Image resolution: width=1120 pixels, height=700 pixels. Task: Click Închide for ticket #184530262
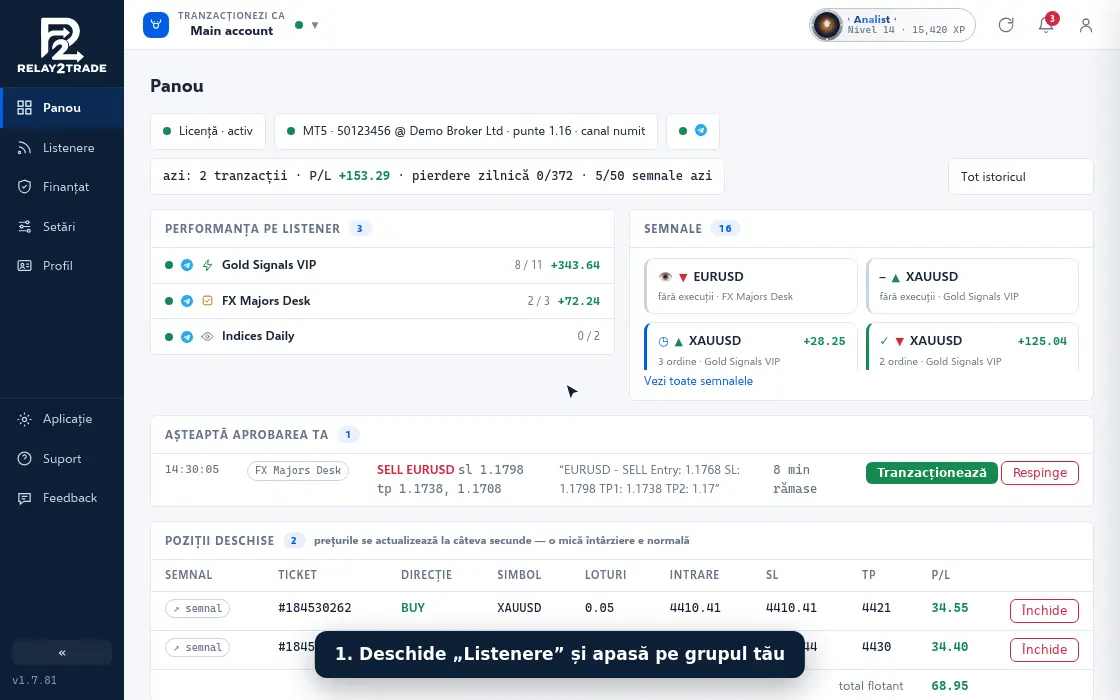click(x=1044, y=611)
